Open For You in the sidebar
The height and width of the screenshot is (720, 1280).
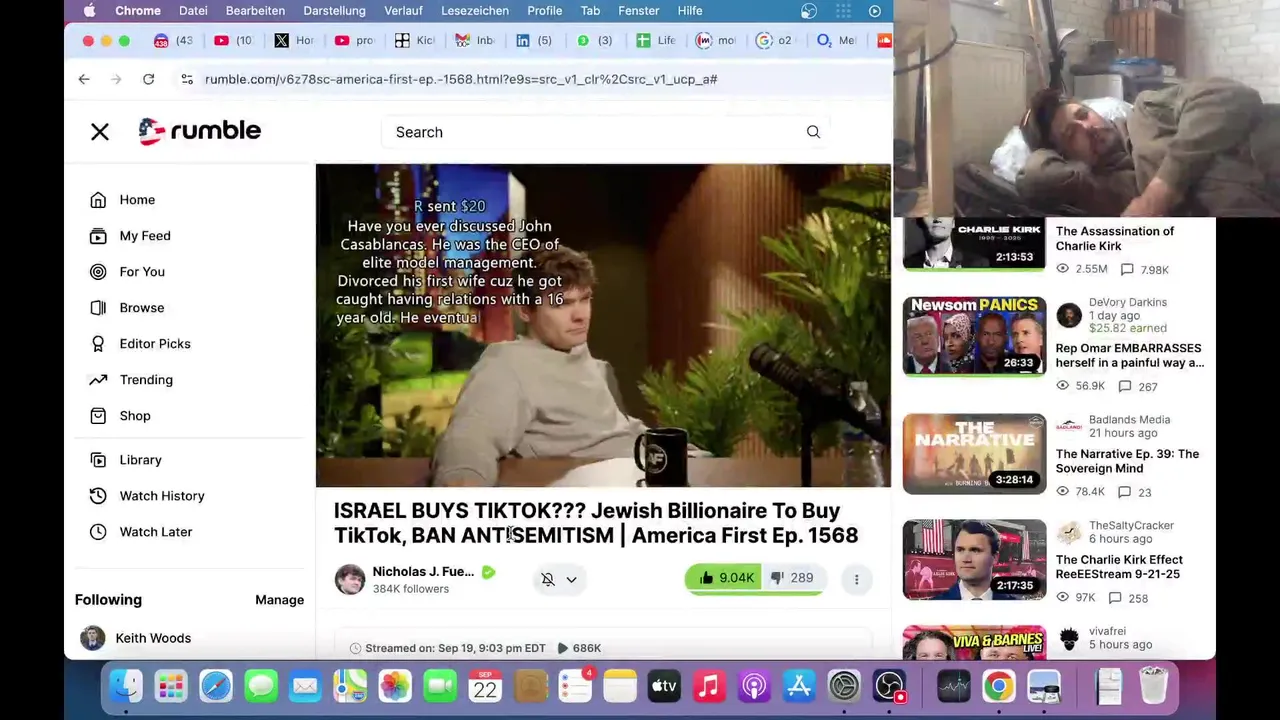[x=142, y=272]
